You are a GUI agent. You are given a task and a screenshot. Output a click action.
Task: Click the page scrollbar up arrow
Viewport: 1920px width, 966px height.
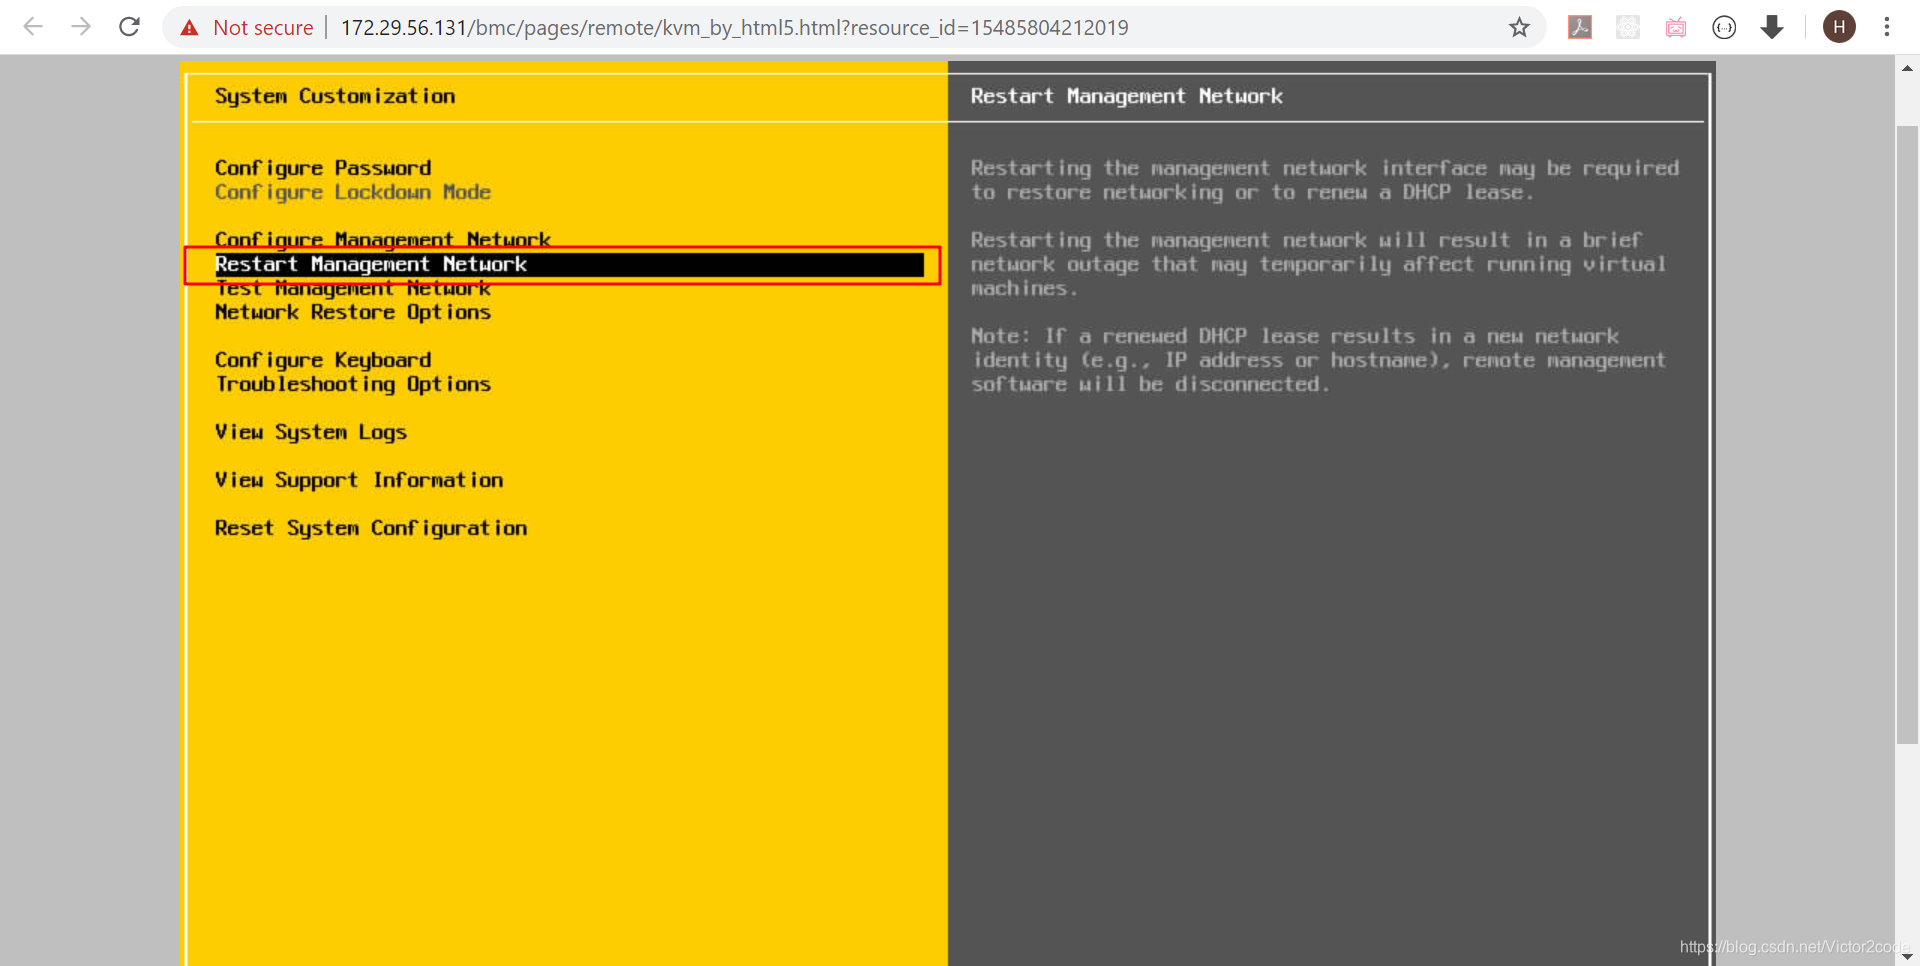click(x=1907, y=68)
